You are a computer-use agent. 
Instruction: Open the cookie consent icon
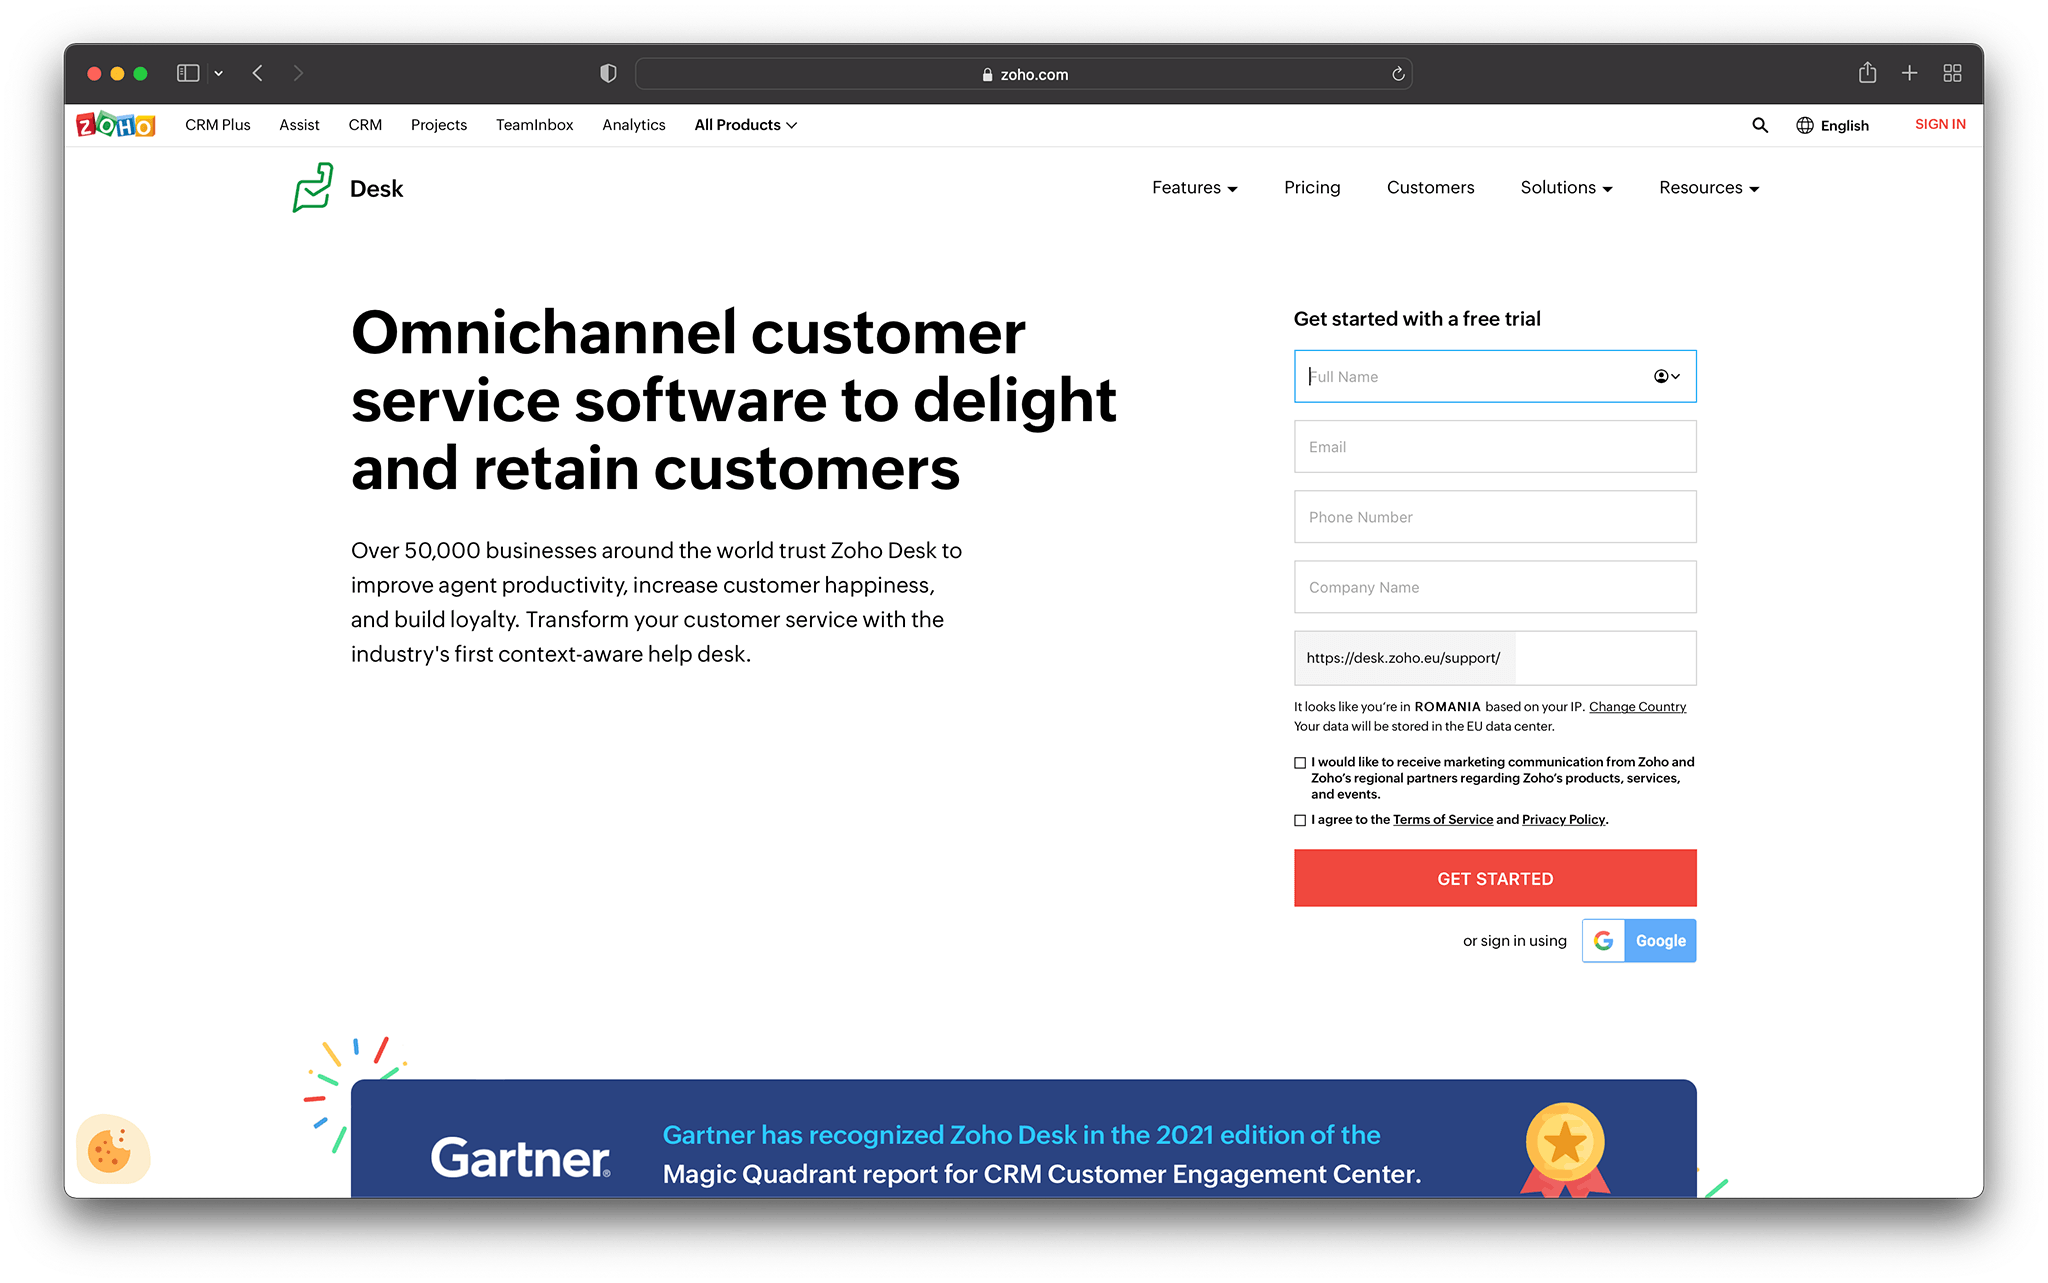tap(113, 1150)
